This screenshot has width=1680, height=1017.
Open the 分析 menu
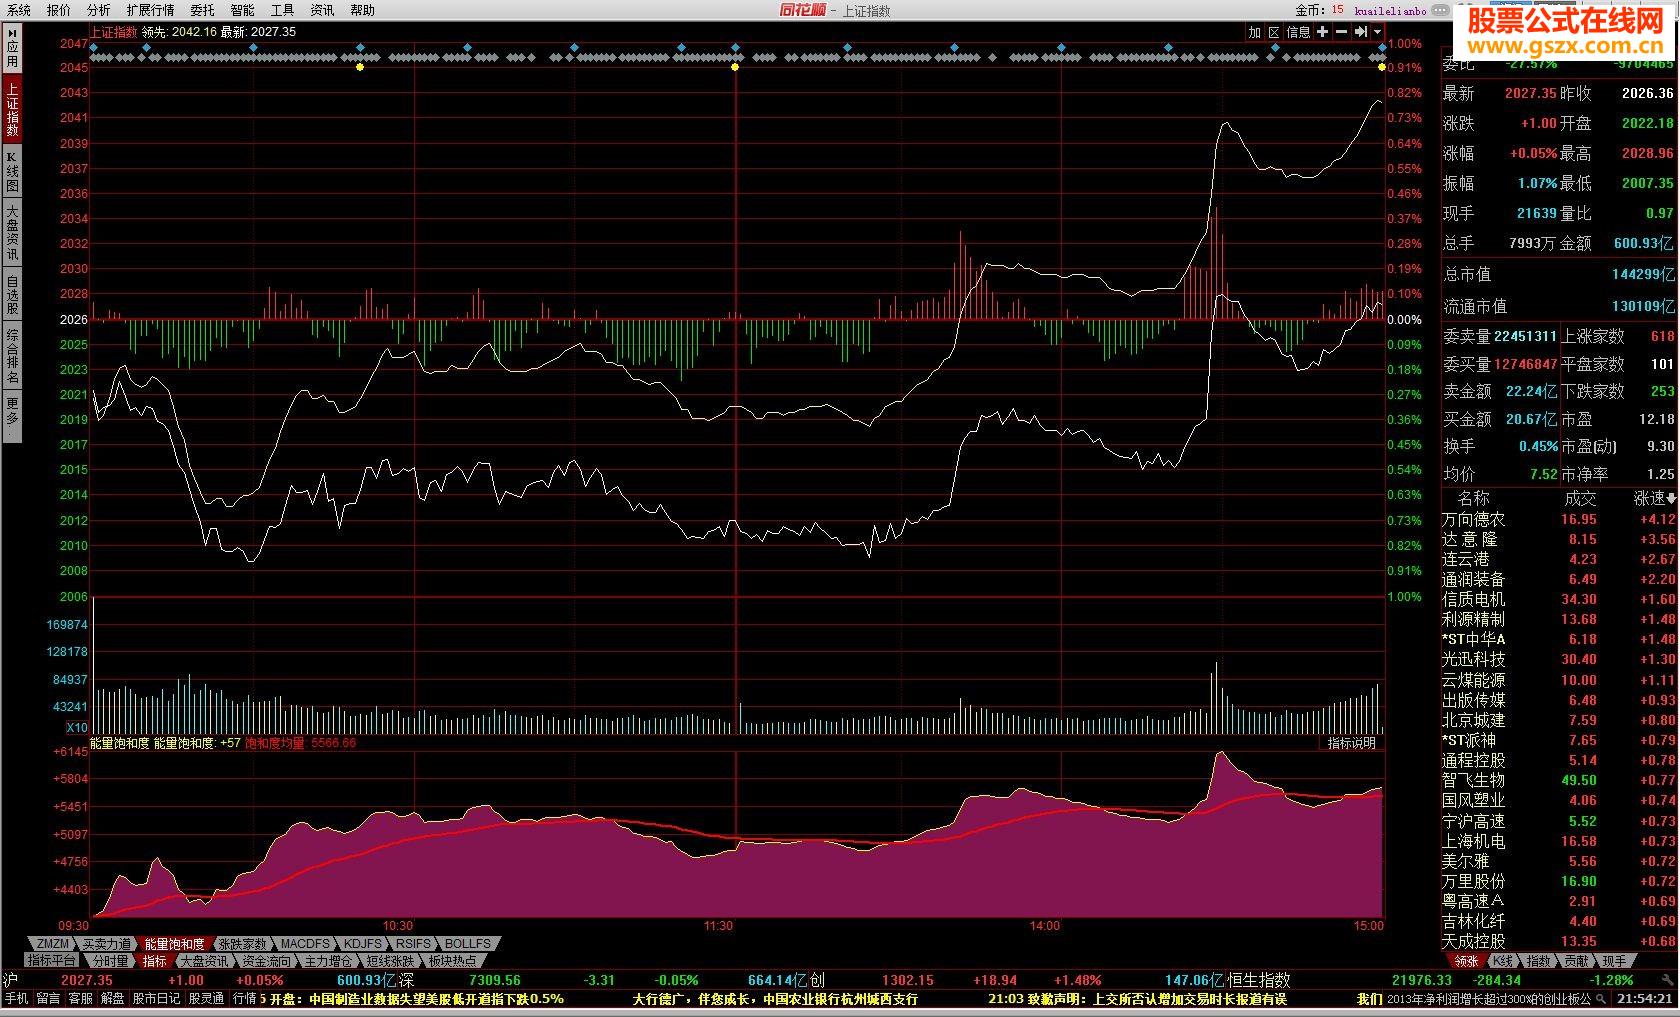[x=99, y=10]
